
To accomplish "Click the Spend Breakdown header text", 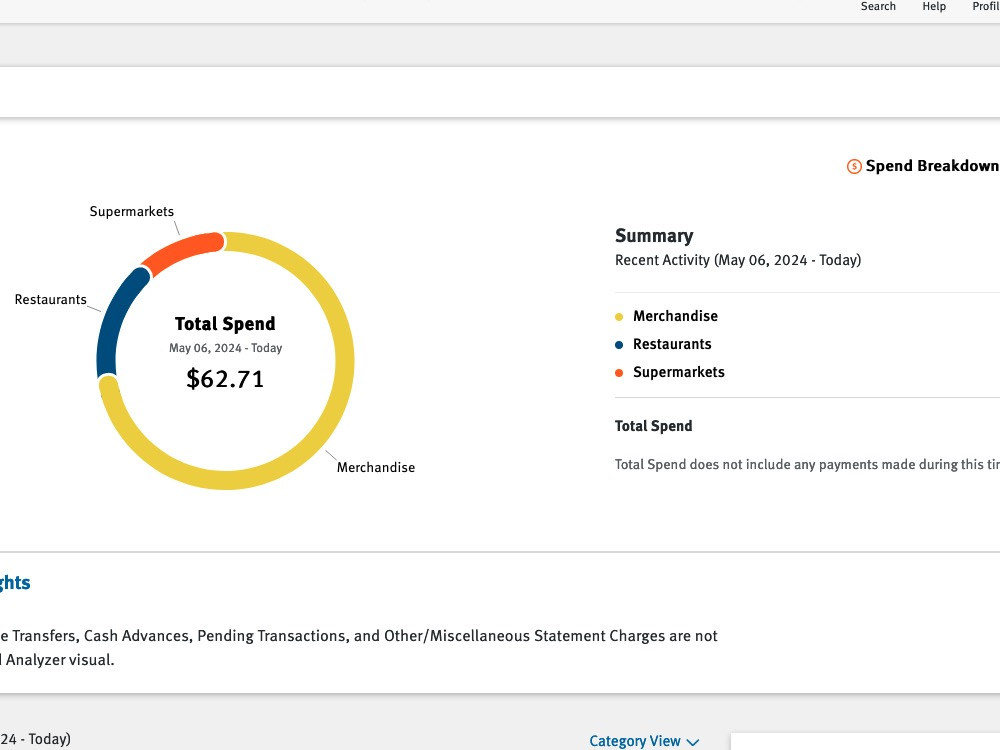I will coord(935,166).
